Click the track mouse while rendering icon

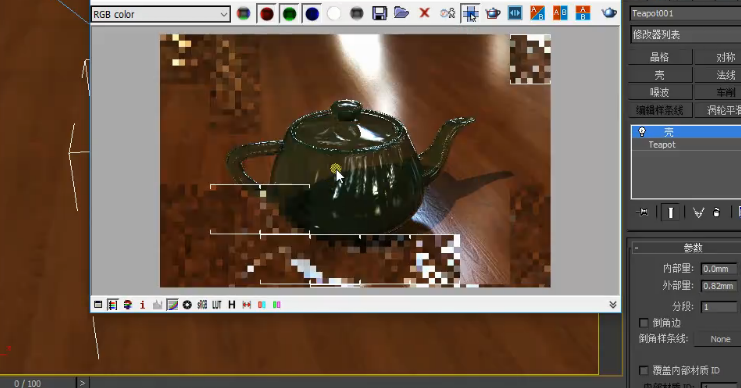pos(447,13)
